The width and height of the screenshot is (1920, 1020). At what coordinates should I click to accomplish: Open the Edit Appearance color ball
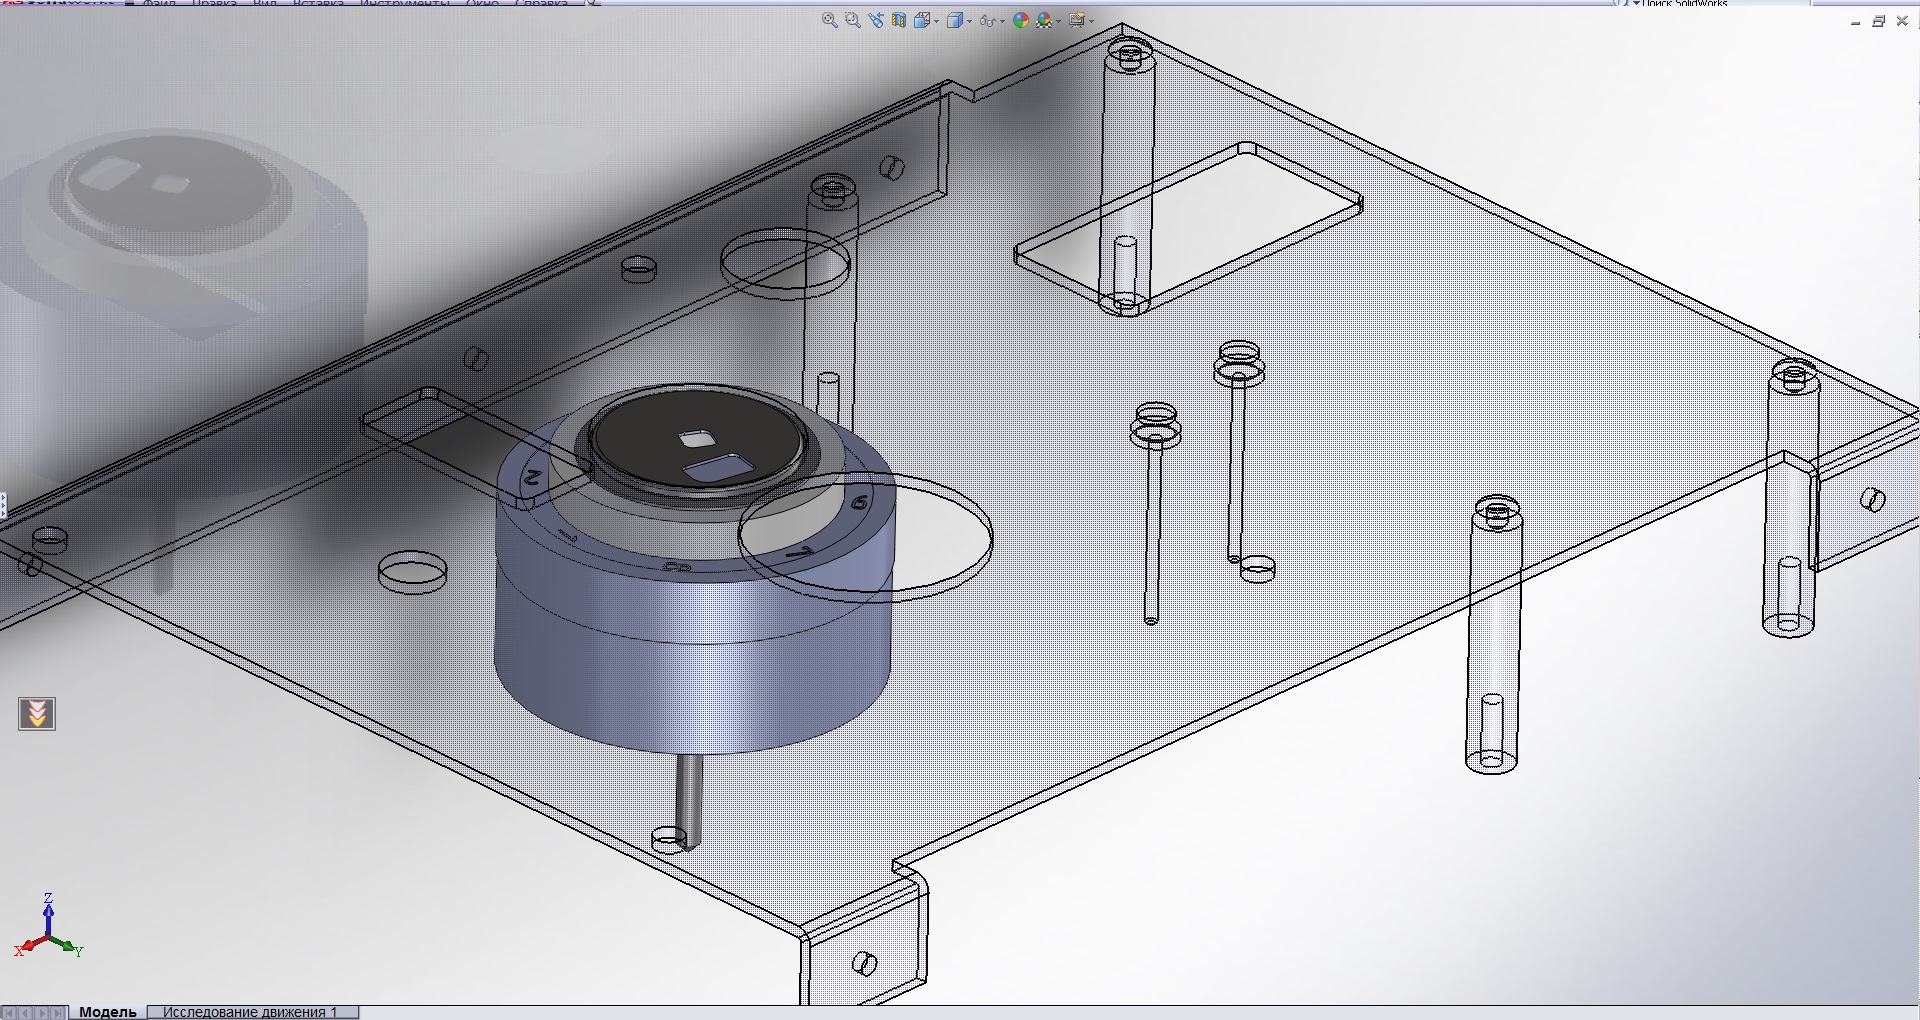click(1021, 20)
